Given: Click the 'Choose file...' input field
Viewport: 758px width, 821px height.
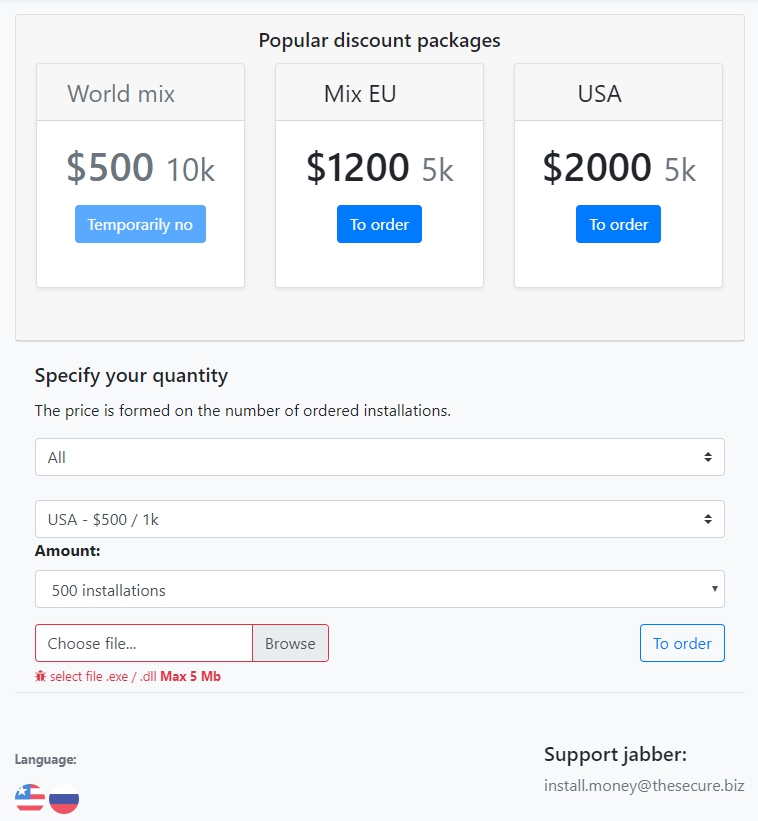Looking at the screenshot, I should [144, 643].
